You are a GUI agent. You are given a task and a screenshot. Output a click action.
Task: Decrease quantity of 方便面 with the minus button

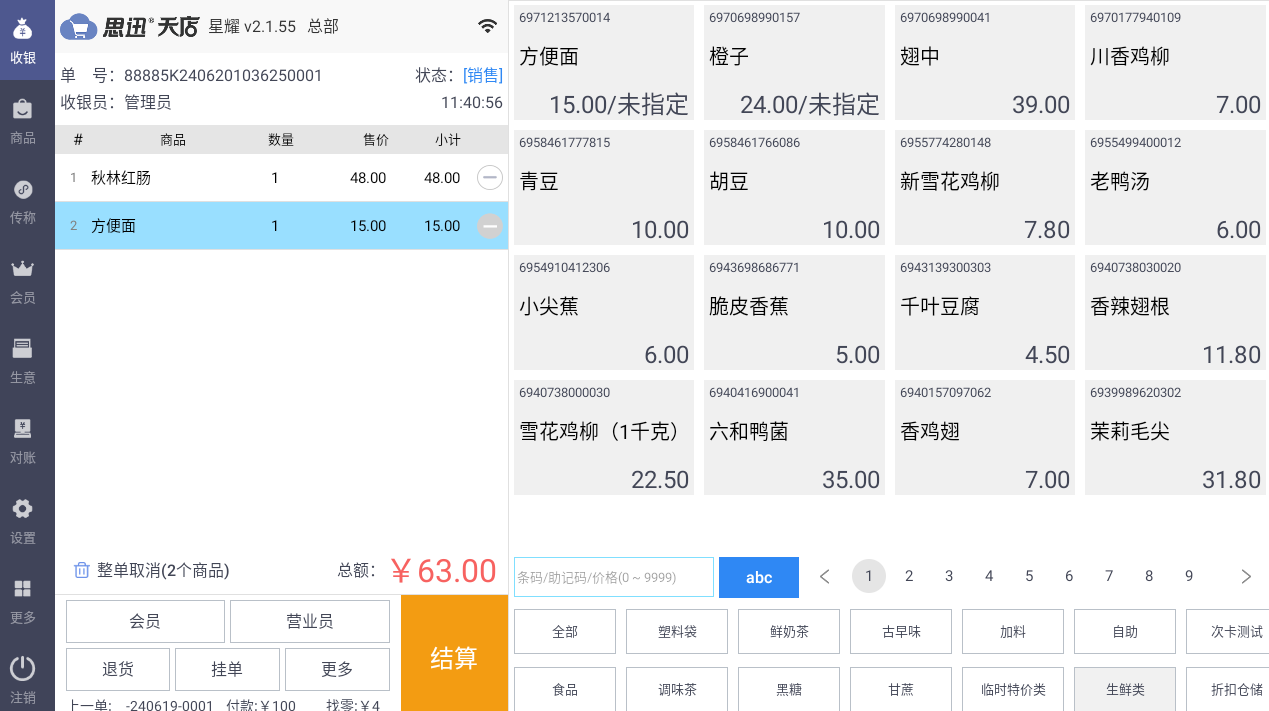pyautogui.click(x=489, y=226)
